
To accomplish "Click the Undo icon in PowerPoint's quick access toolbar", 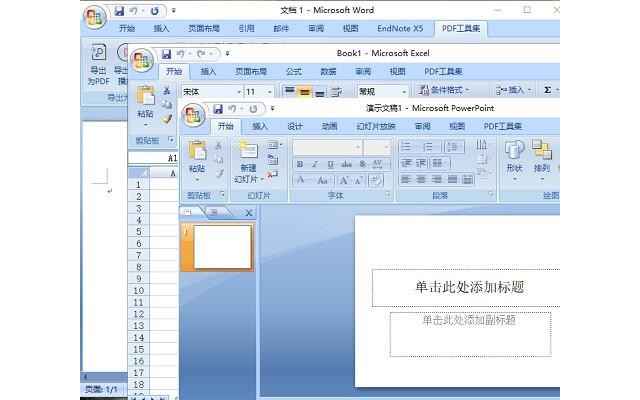I will (x=232, y=109).
